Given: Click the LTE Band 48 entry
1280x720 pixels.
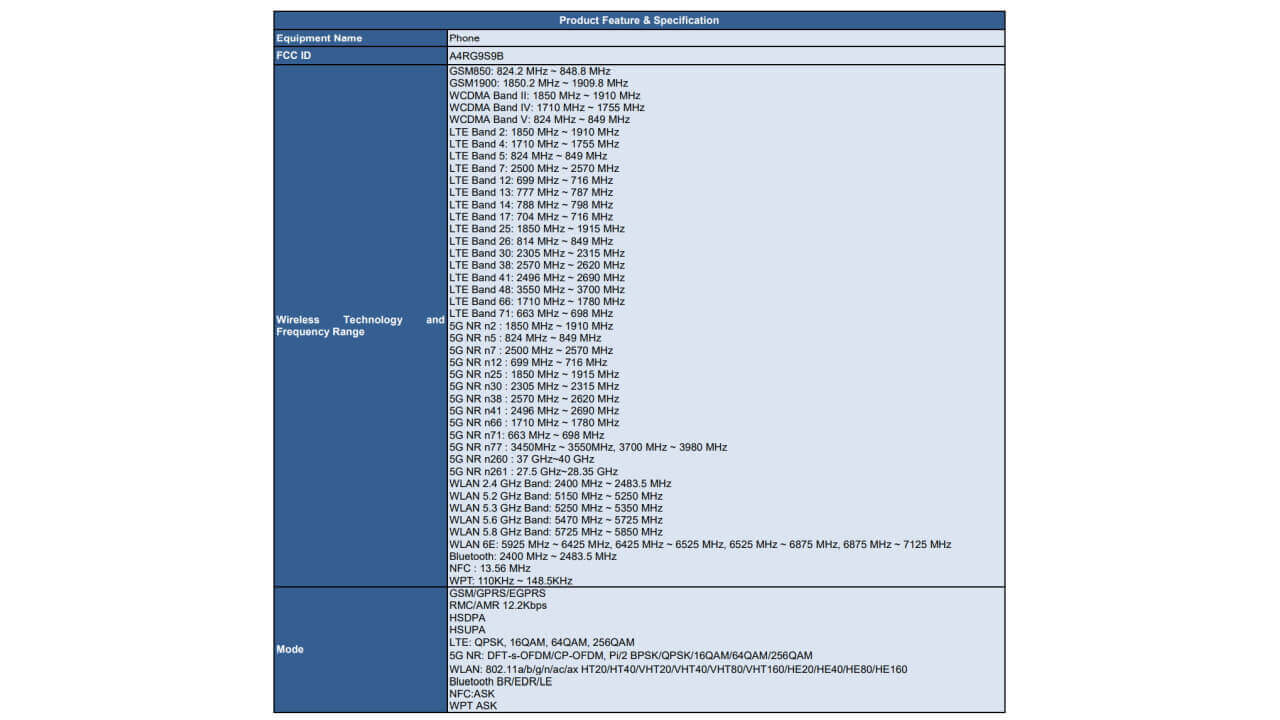Looking at the screenshot, I should [x=537, y=289].
